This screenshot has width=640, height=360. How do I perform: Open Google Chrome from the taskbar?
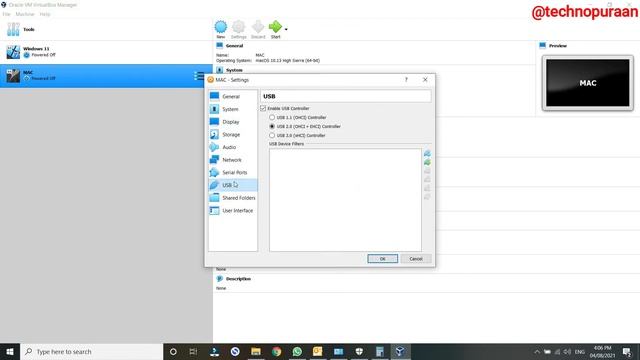tap(276, 351)
